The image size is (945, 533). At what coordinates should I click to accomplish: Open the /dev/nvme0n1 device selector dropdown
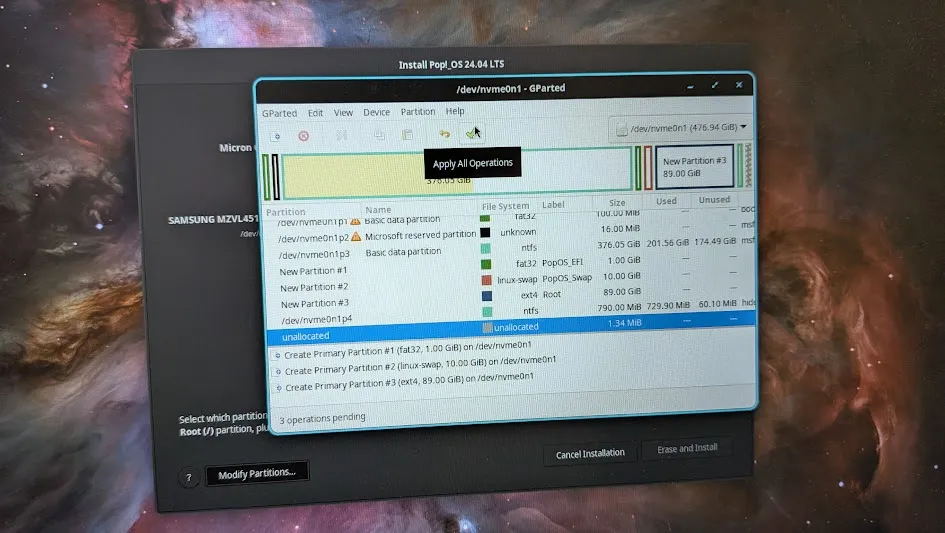pos(682,128)
